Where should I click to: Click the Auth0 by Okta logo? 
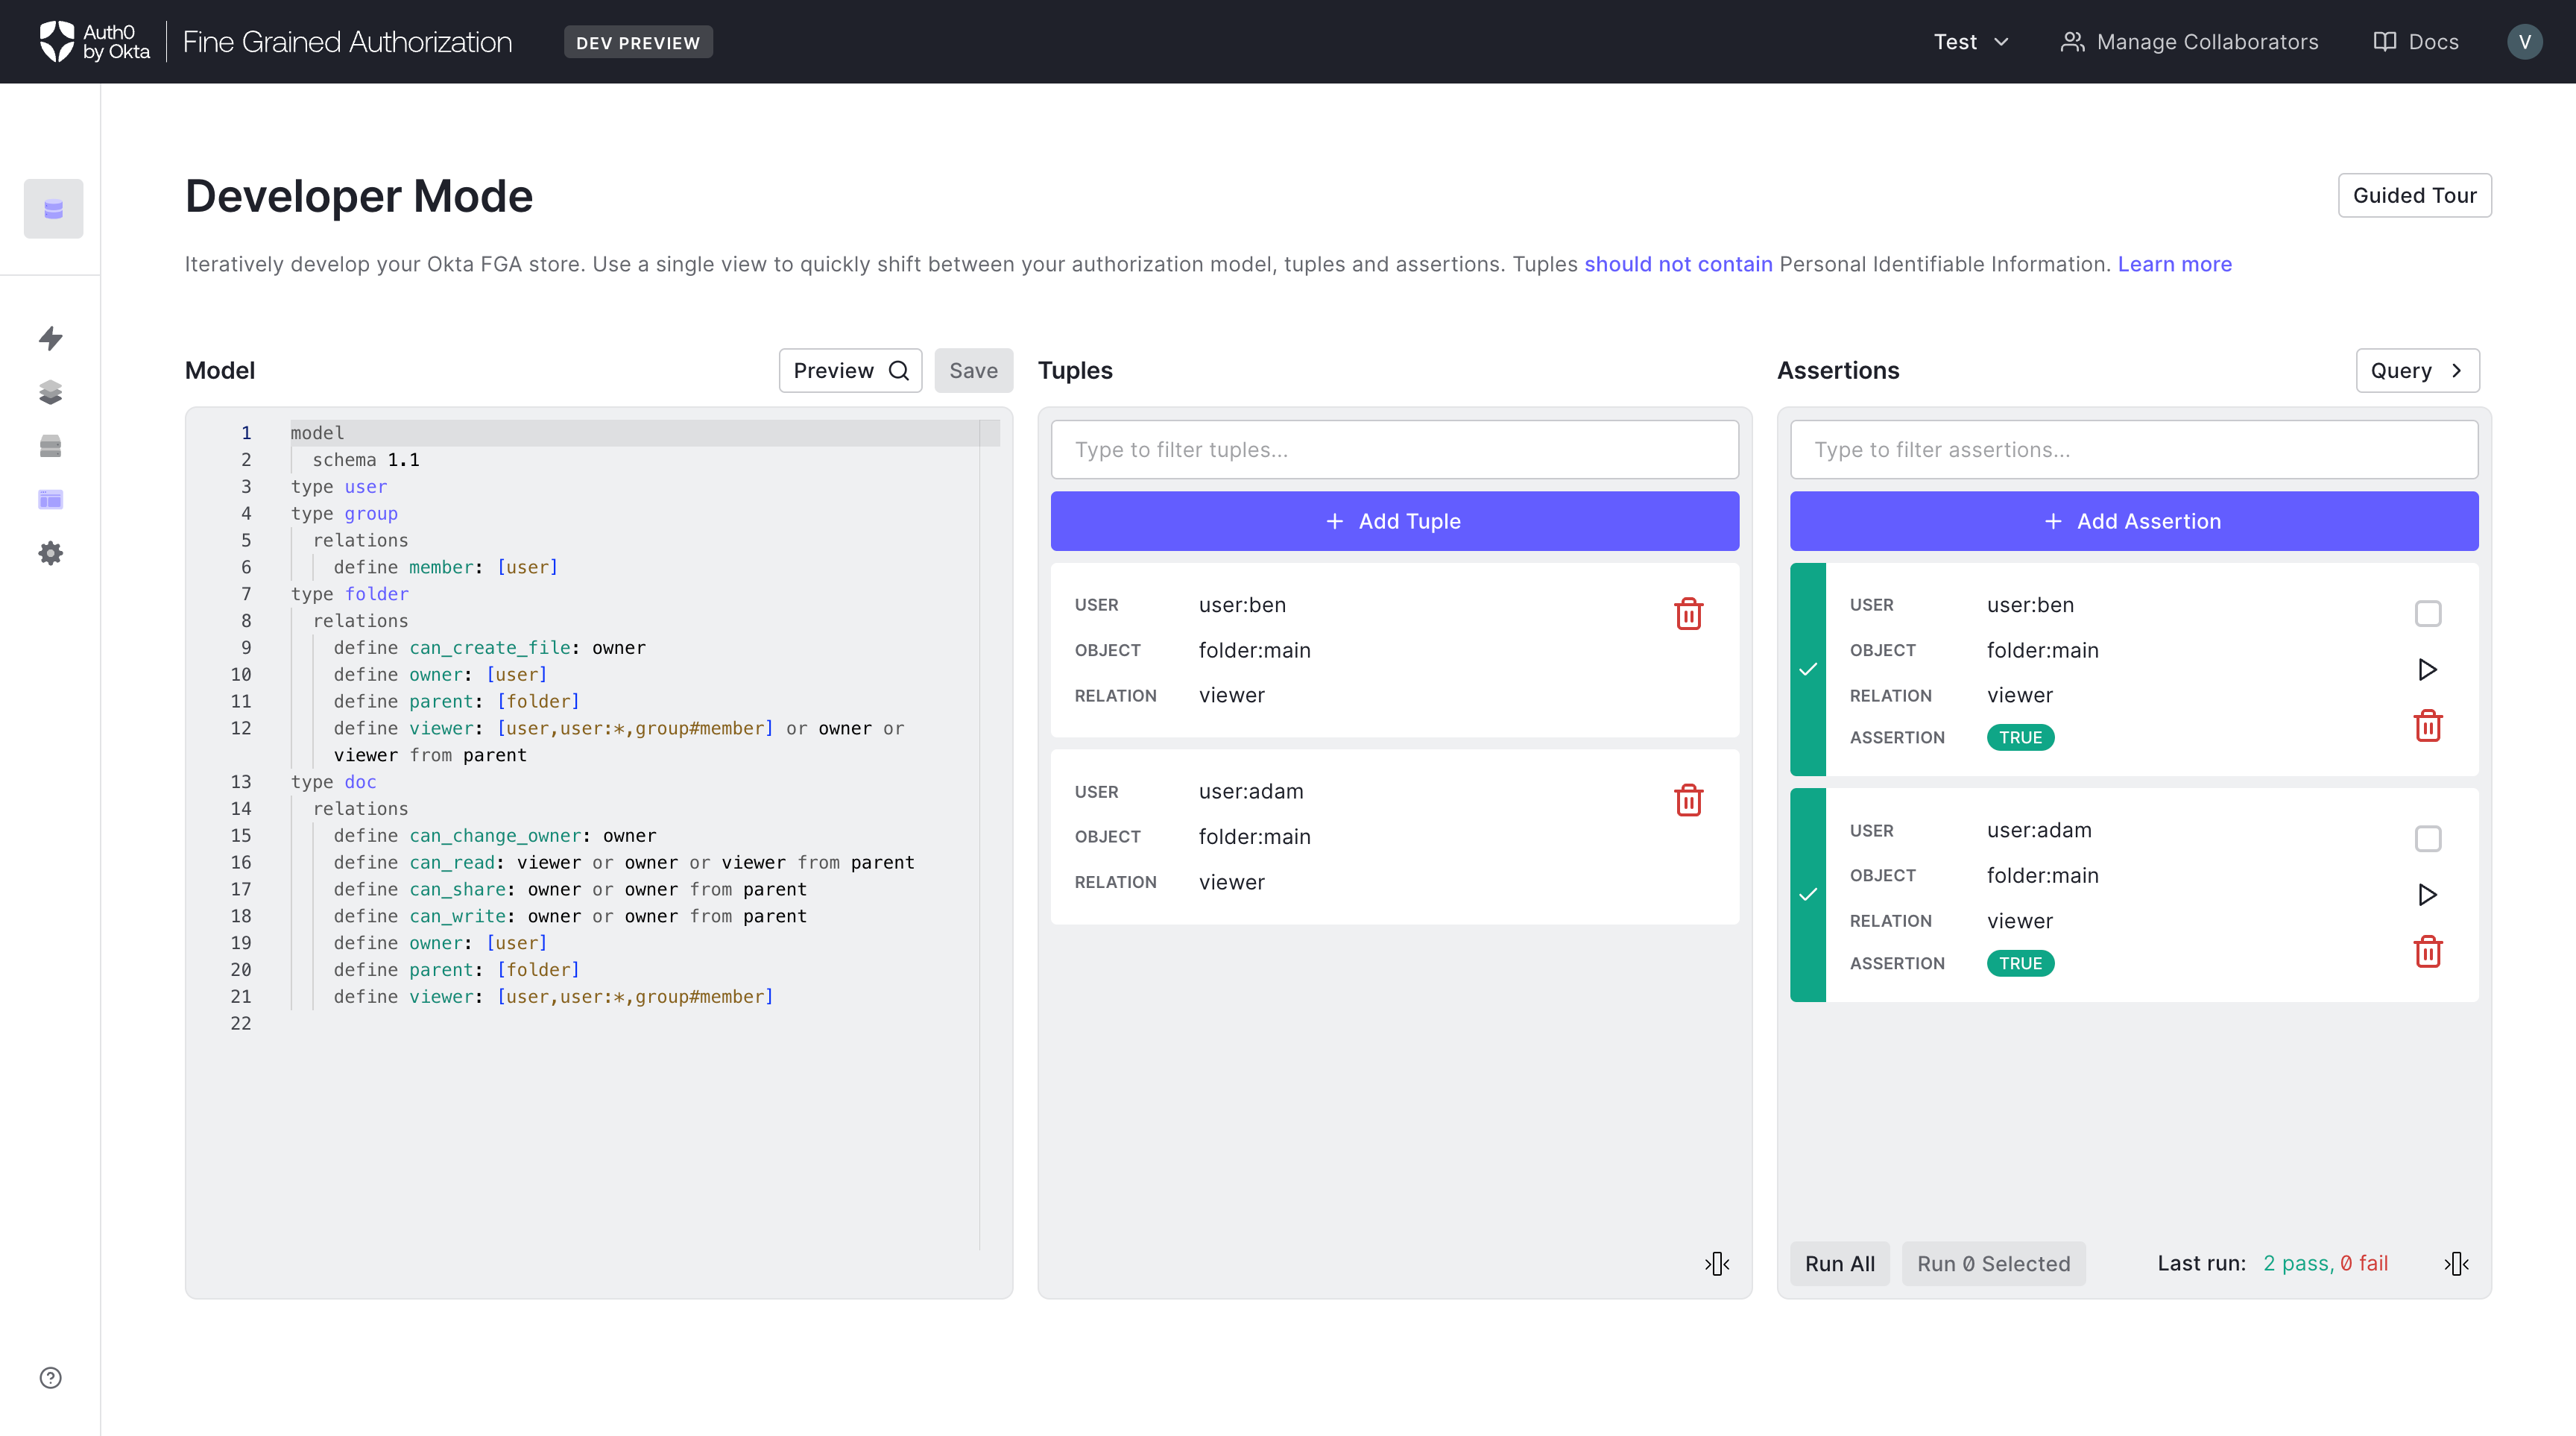pyautogui.click(x=94, y=41)
